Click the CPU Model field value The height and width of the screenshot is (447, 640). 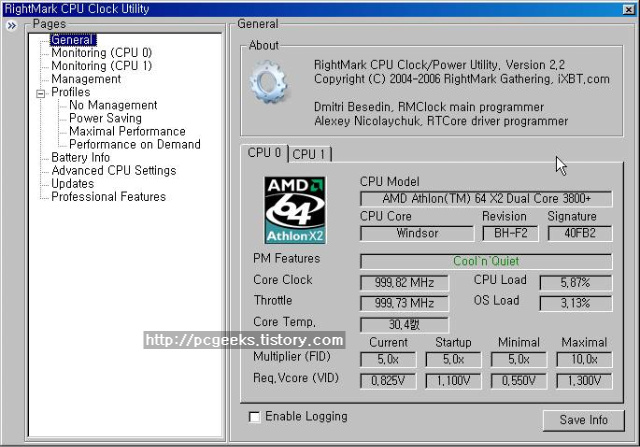[486, 199]
